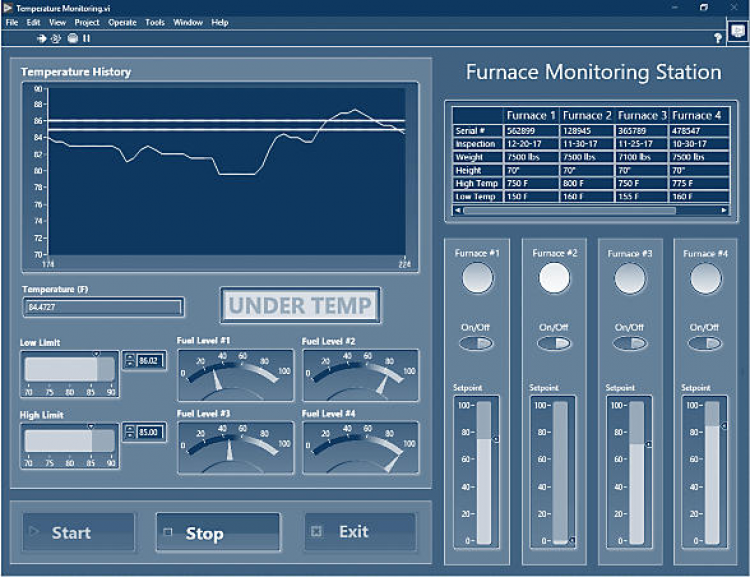Image resolution: width=750 pixels, height=577 pixels.
Task: Click the Inspection row header
Action: pyautogui.click(x=478, y=144)
